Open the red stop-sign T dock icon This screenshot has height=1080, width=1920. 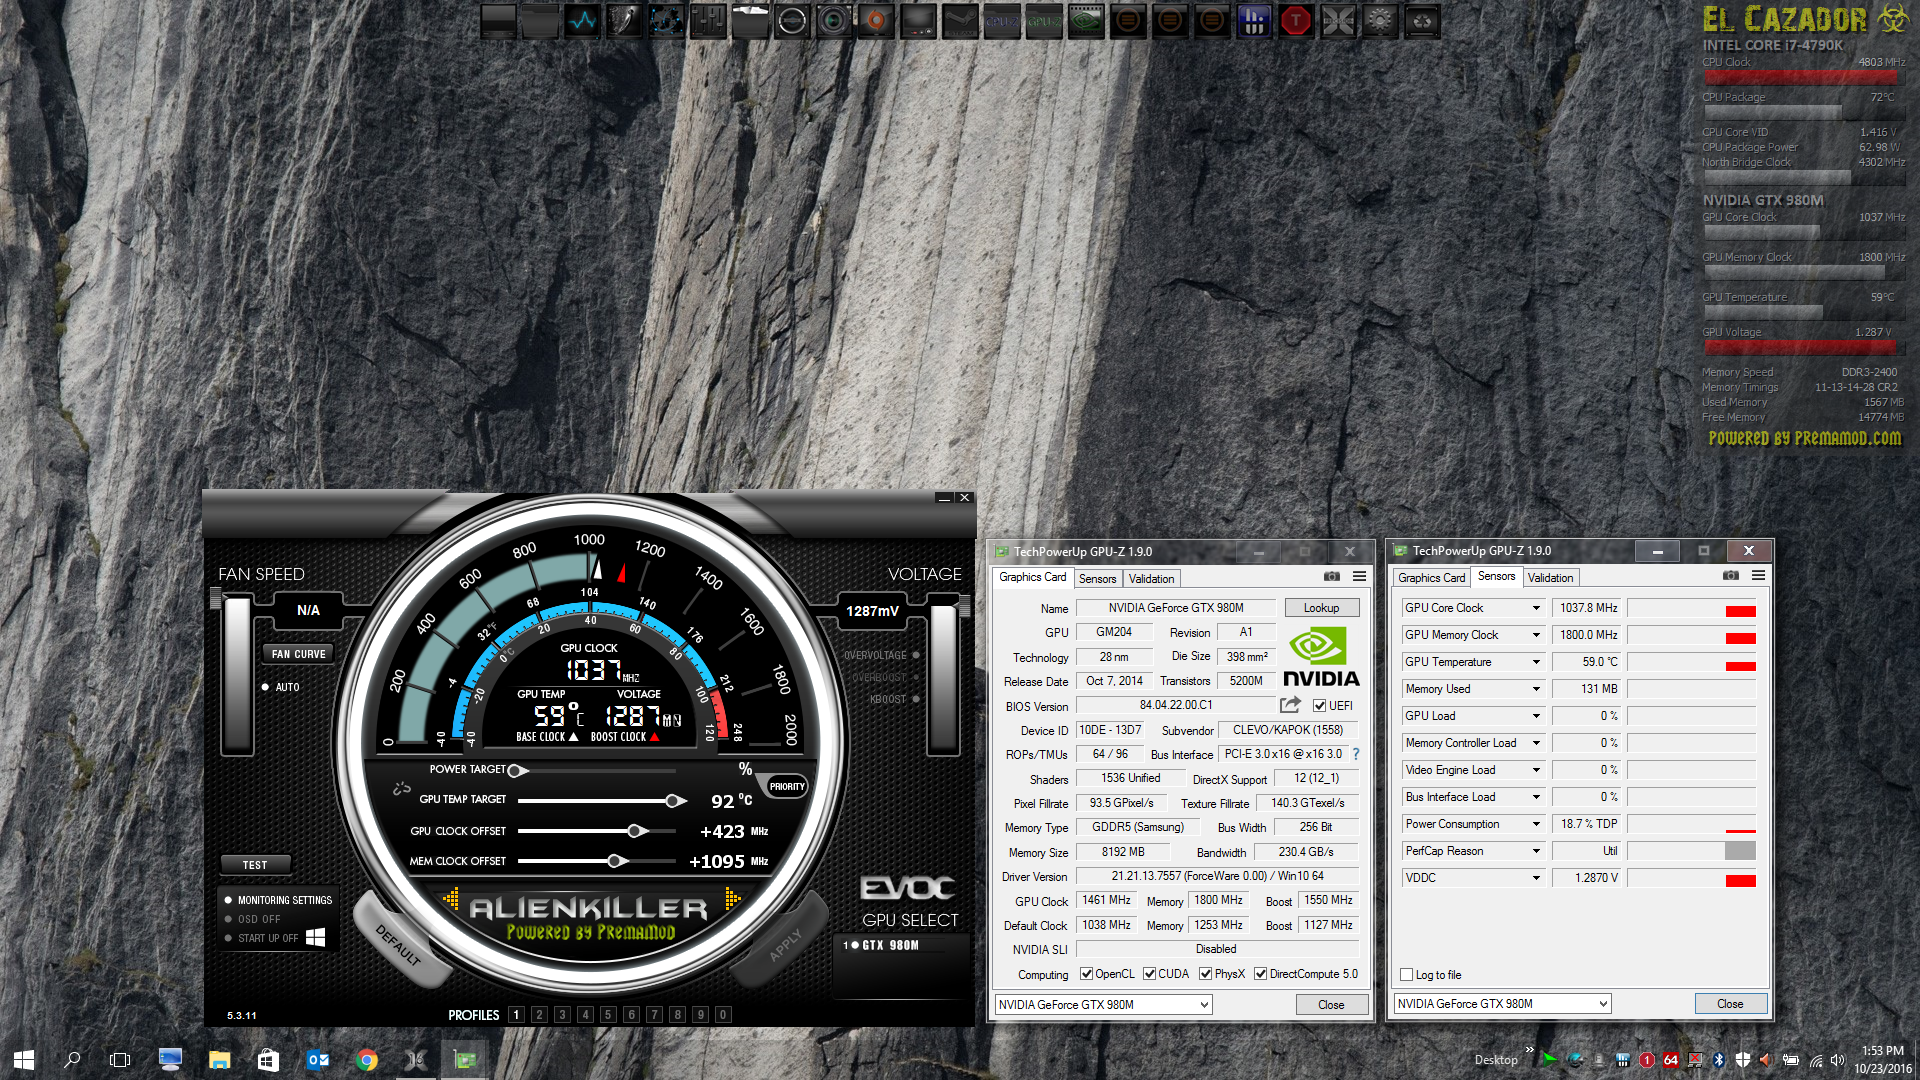point(1296,21)
